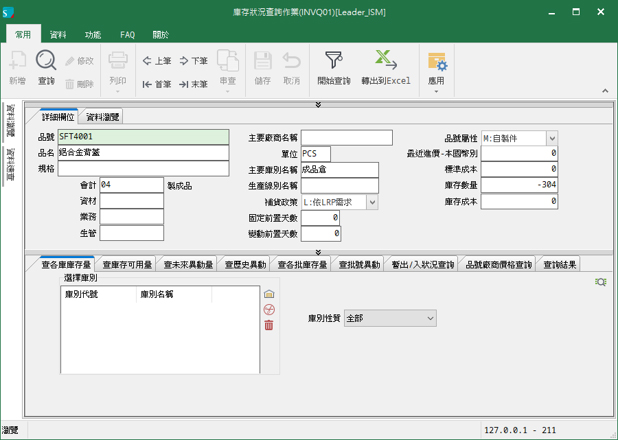The width and height of the screenshot is (618, 440).
Task: Open the 資料 ribbon menu tab
Action: [x=61, y=34]
